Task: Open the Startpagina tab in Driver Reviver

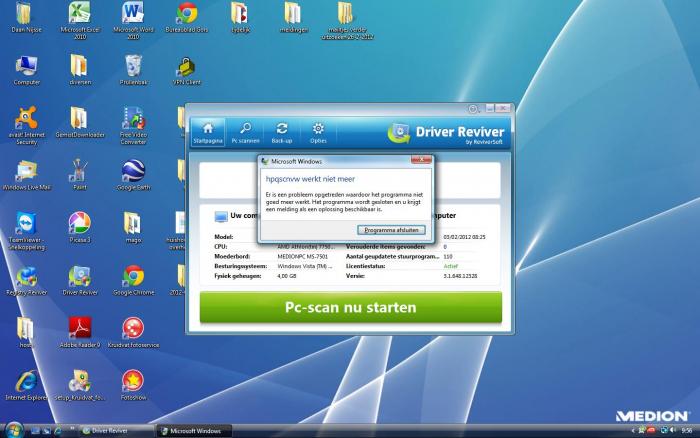Action: (x=208, y=133)
